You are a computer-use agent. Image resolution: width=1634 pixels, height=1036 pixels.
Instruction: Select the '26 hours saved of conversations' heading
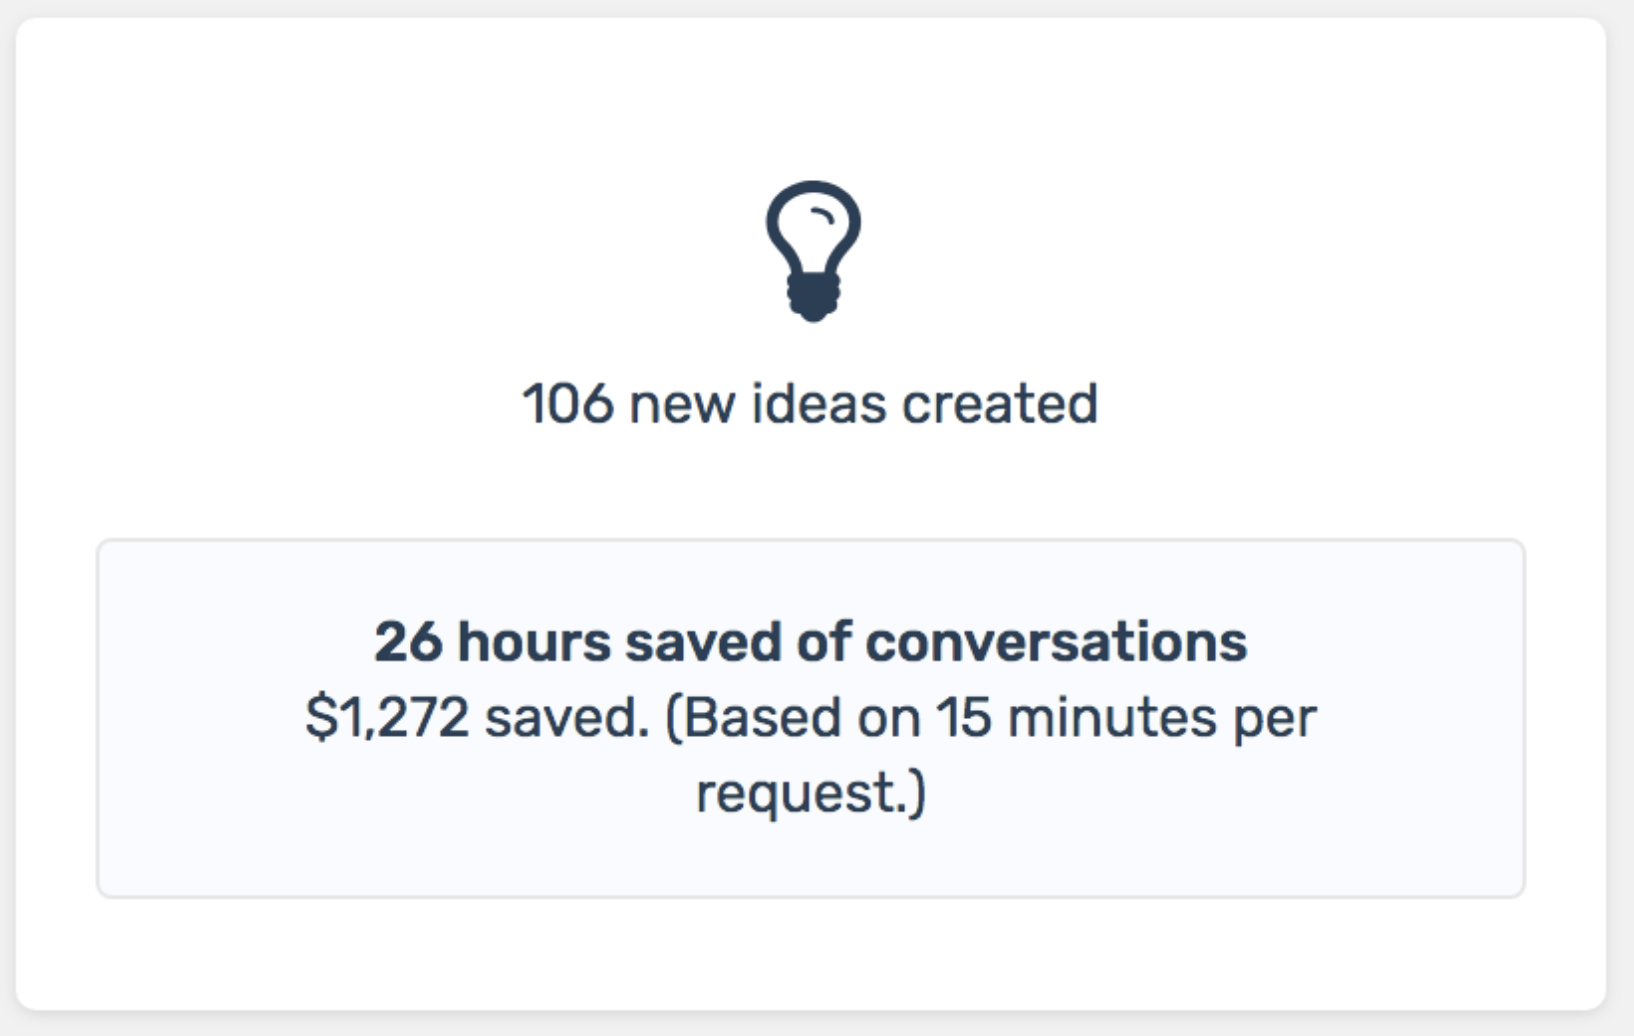coord(811,641)
